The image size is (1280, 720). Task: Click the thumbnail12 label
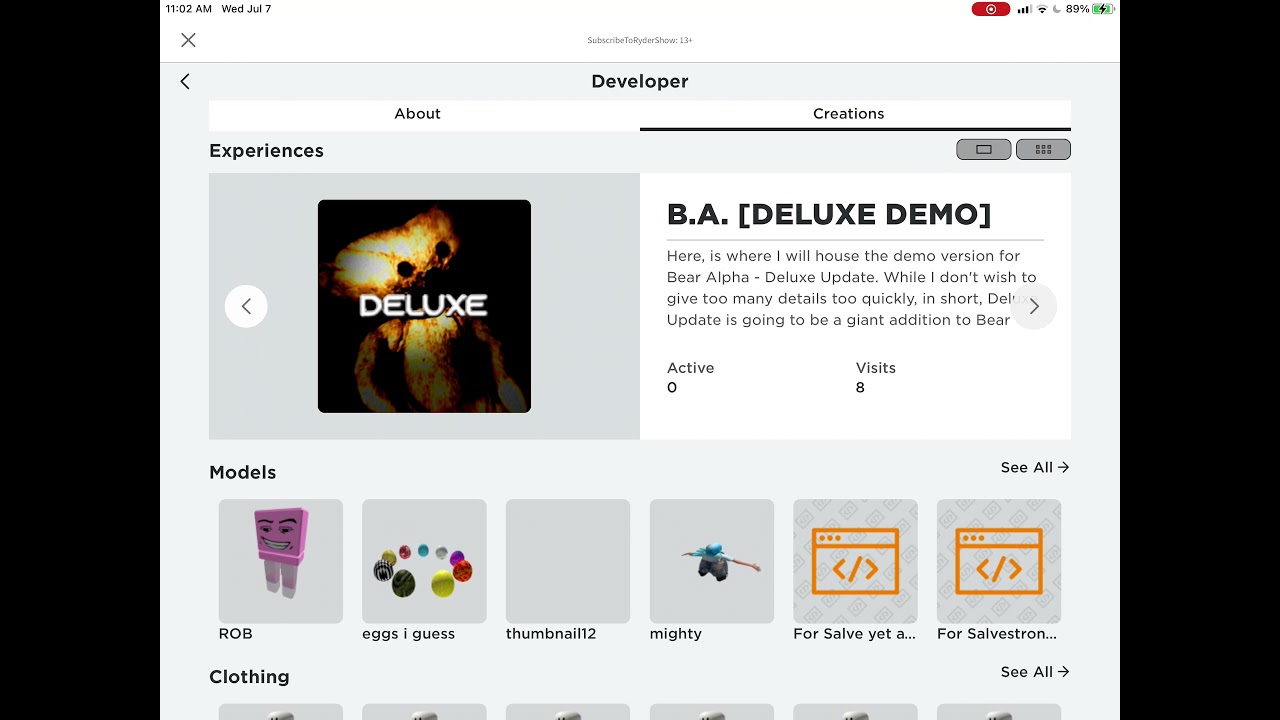pyautogui.click(x=551, y=634)
